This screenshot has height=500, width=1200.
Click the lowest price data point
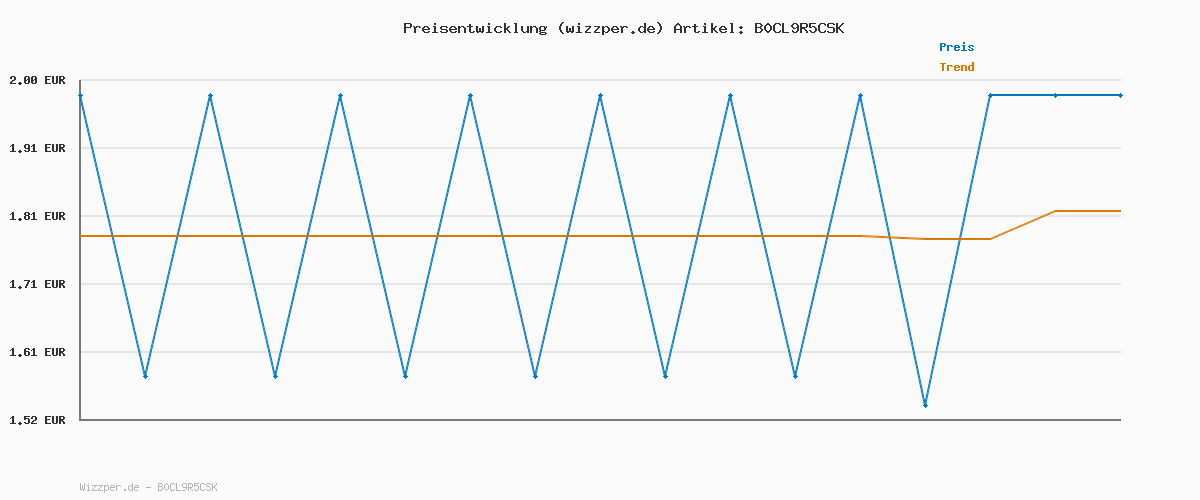pos(925,405)
